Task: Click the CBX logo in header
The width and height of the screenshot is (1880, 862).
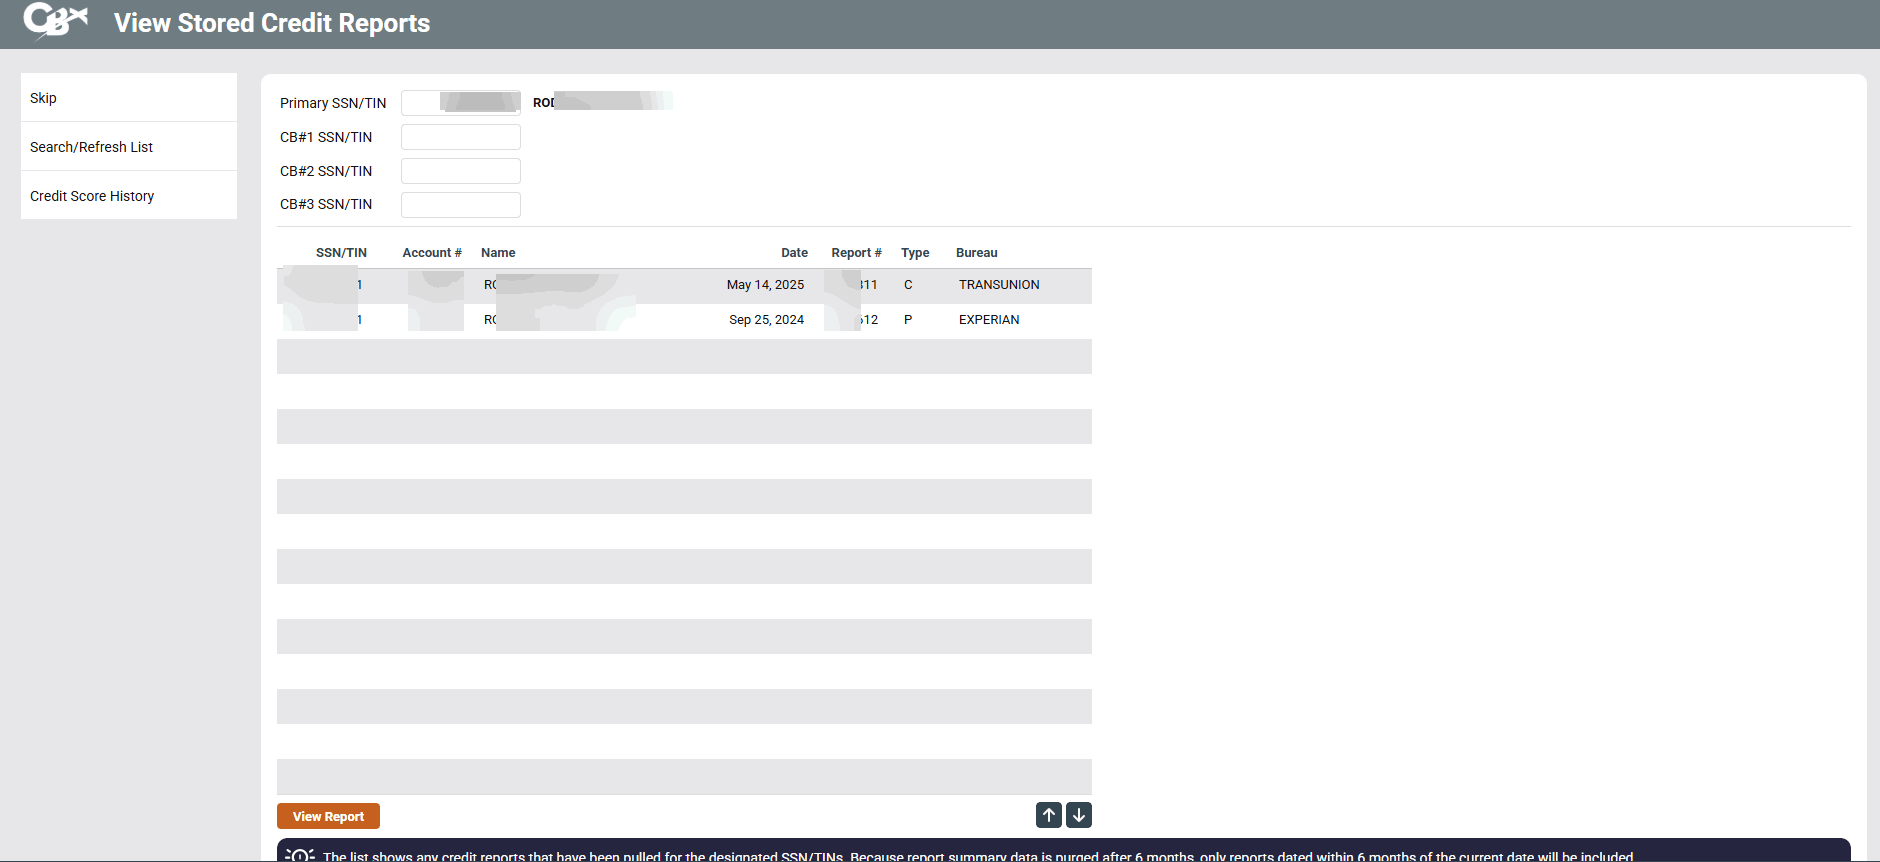Action: (x=56, y=21)
